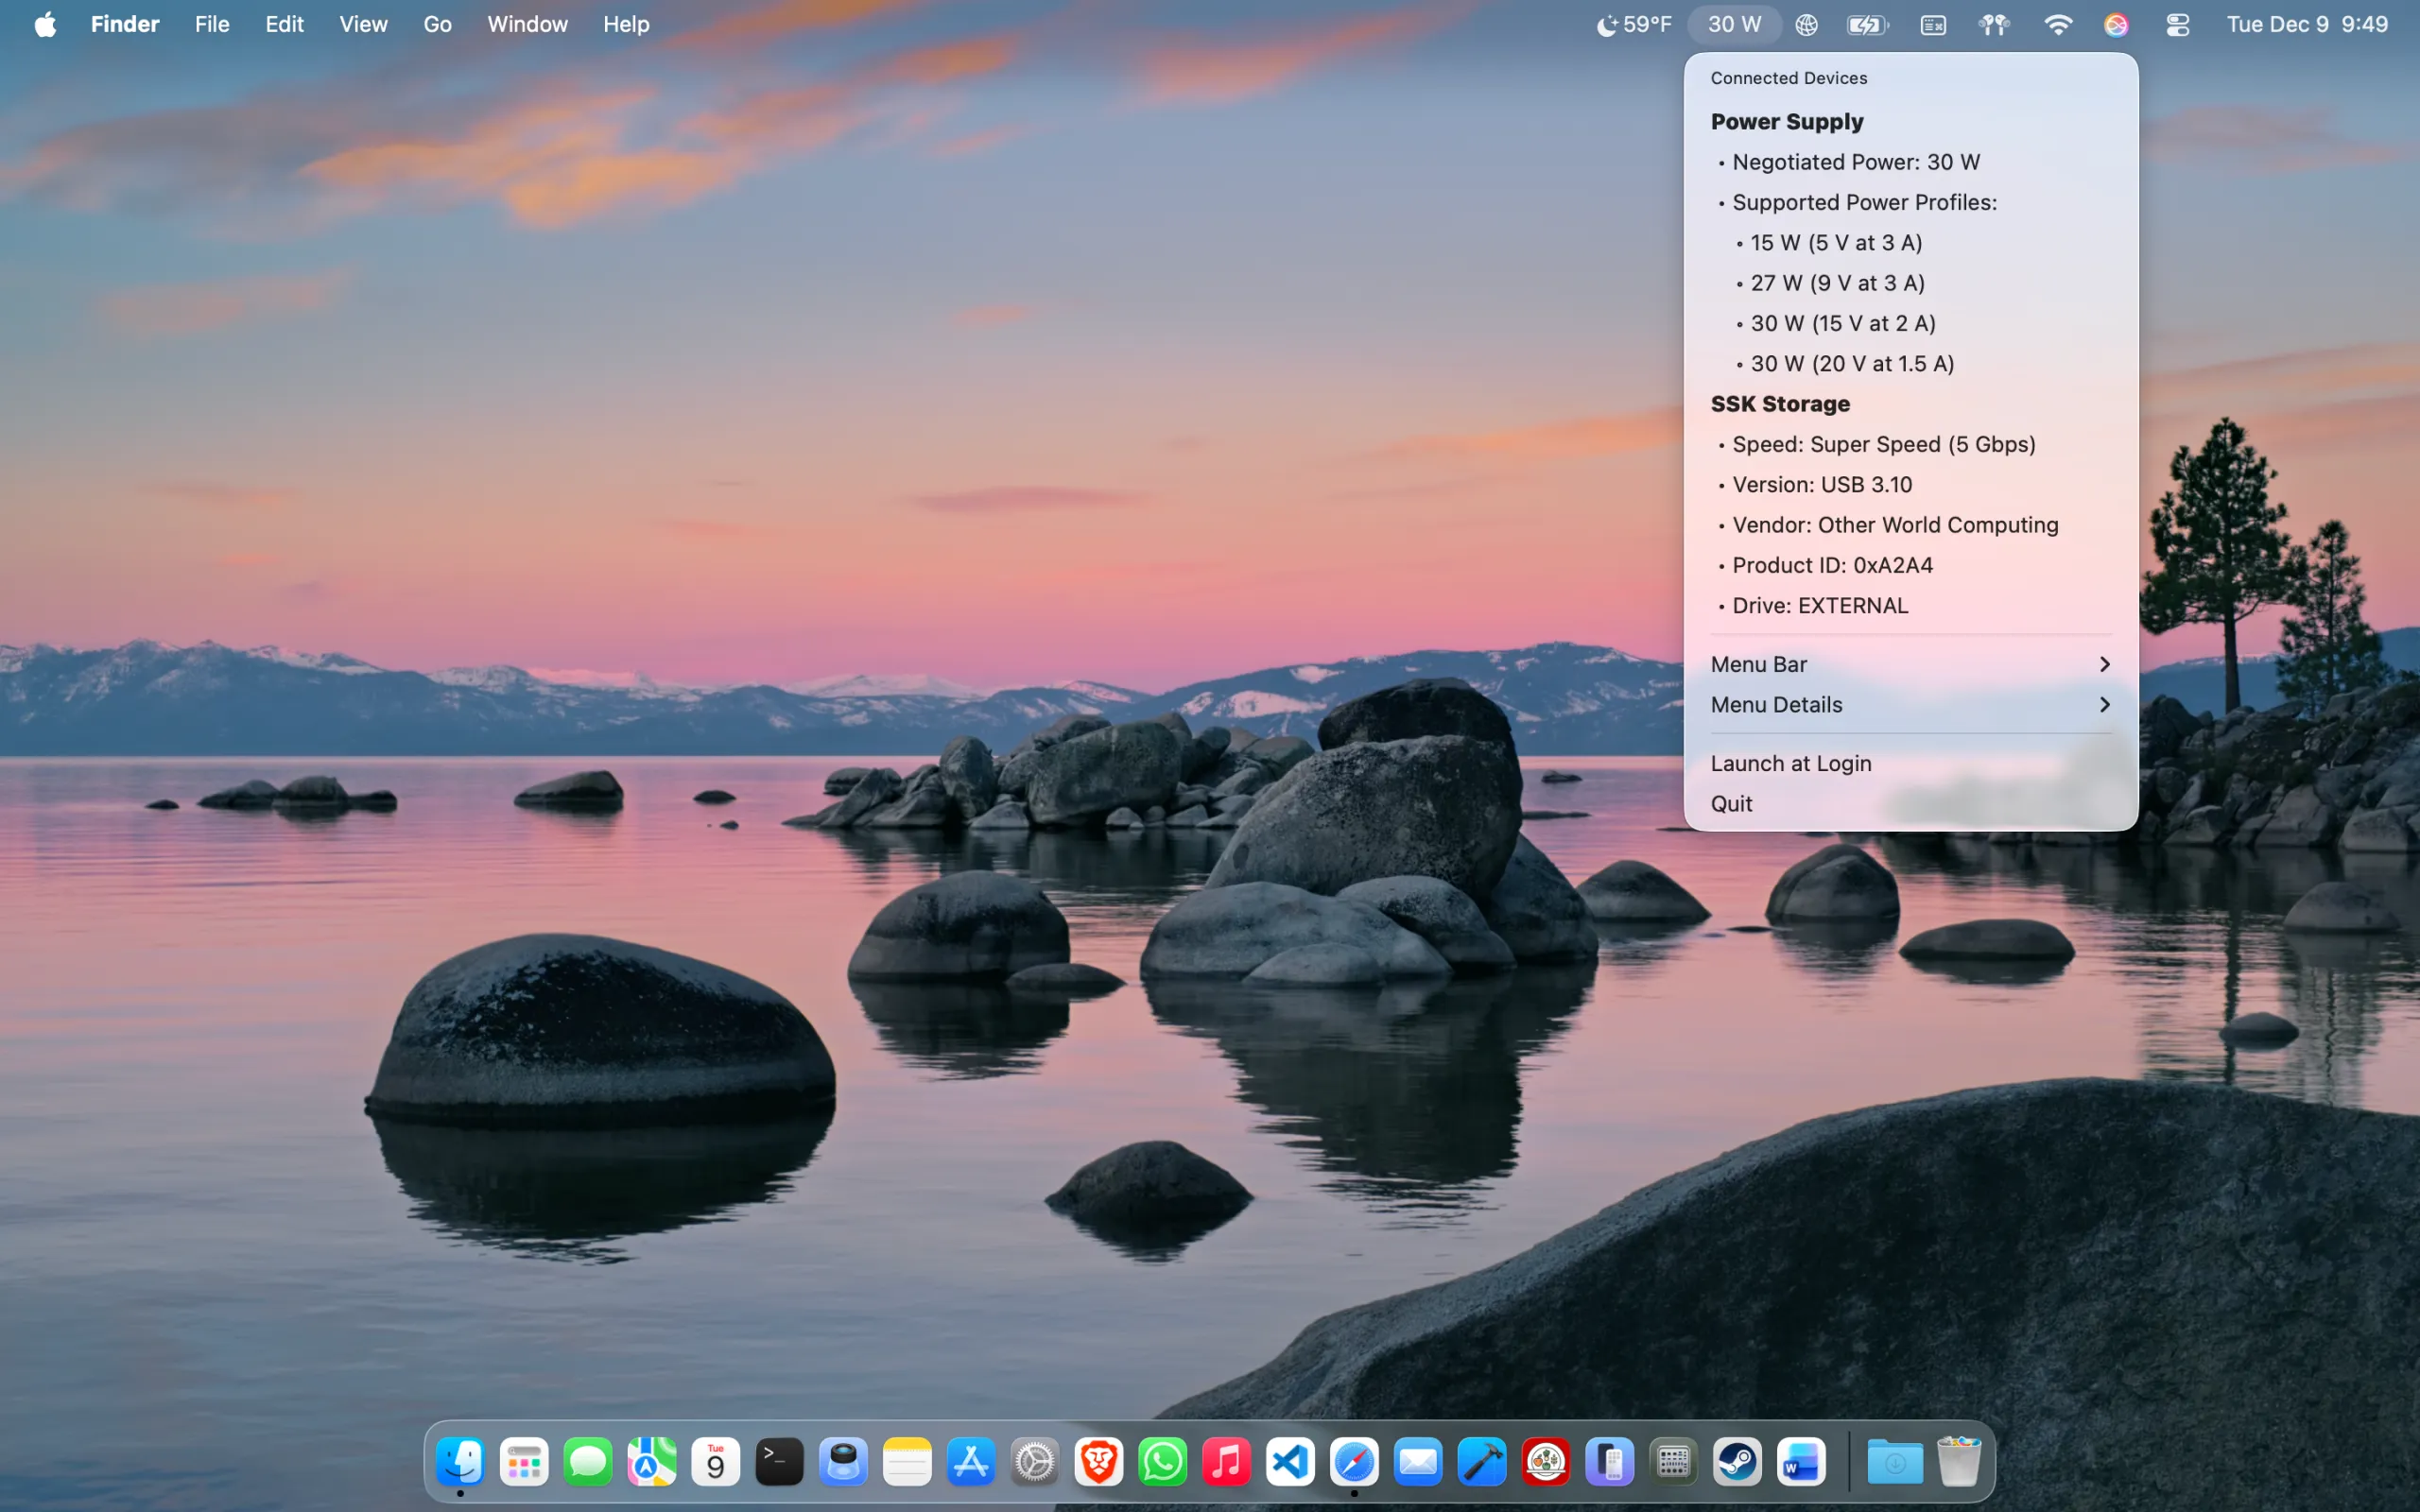The width and height of the screenshot is (2420, 1512).
Task: Quit the app via Quit entry
Action: [1731, 803]
